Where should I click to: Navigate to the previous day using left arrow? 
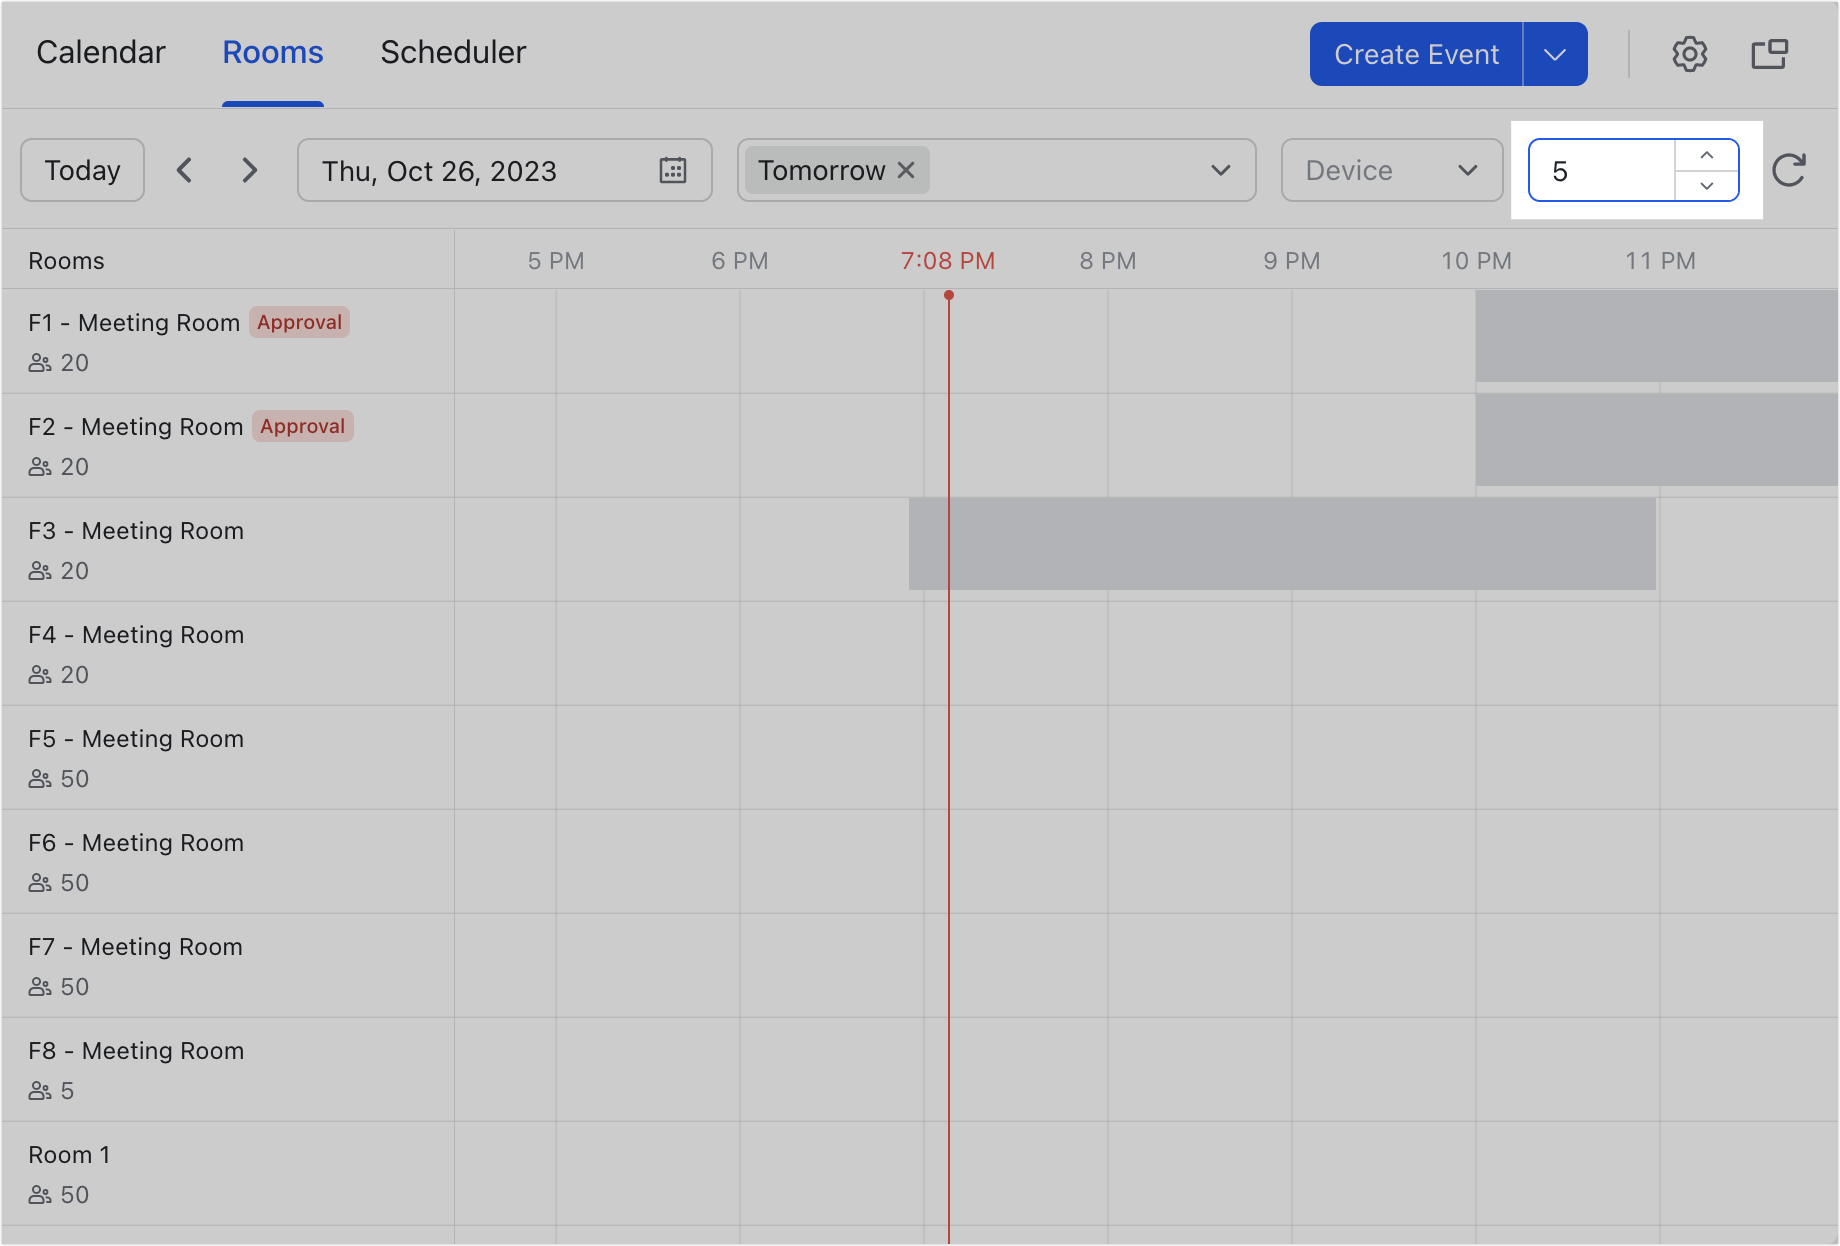click(x=185, y=170)
